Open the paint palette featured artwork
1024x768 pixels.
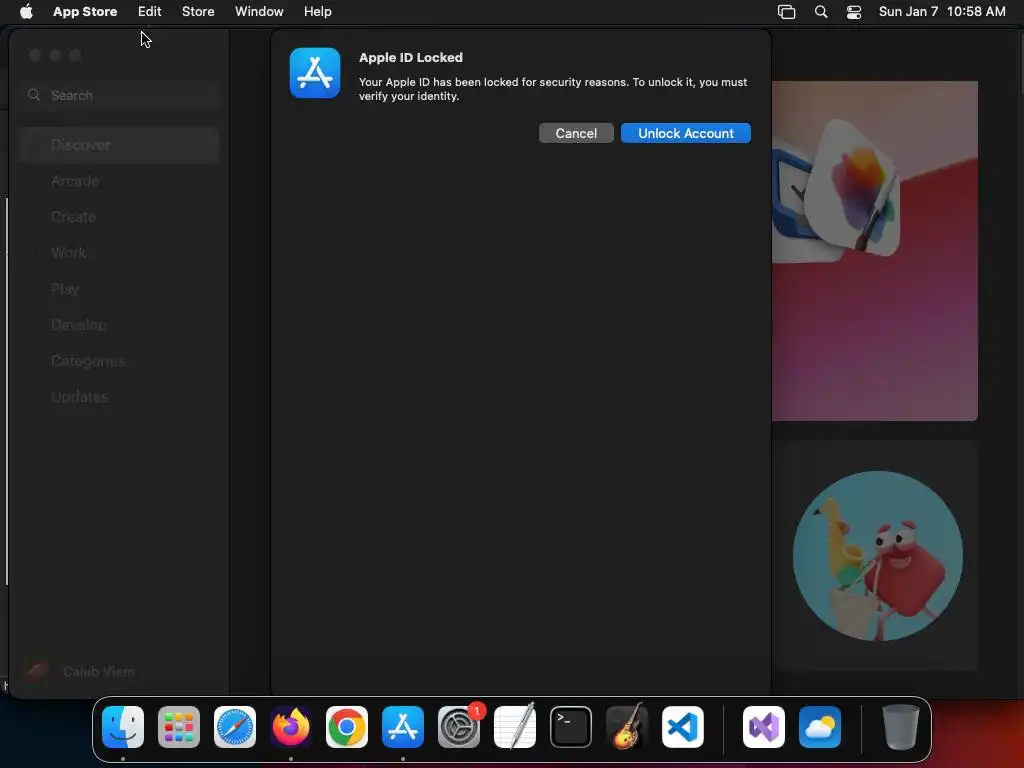pos(874,251)
